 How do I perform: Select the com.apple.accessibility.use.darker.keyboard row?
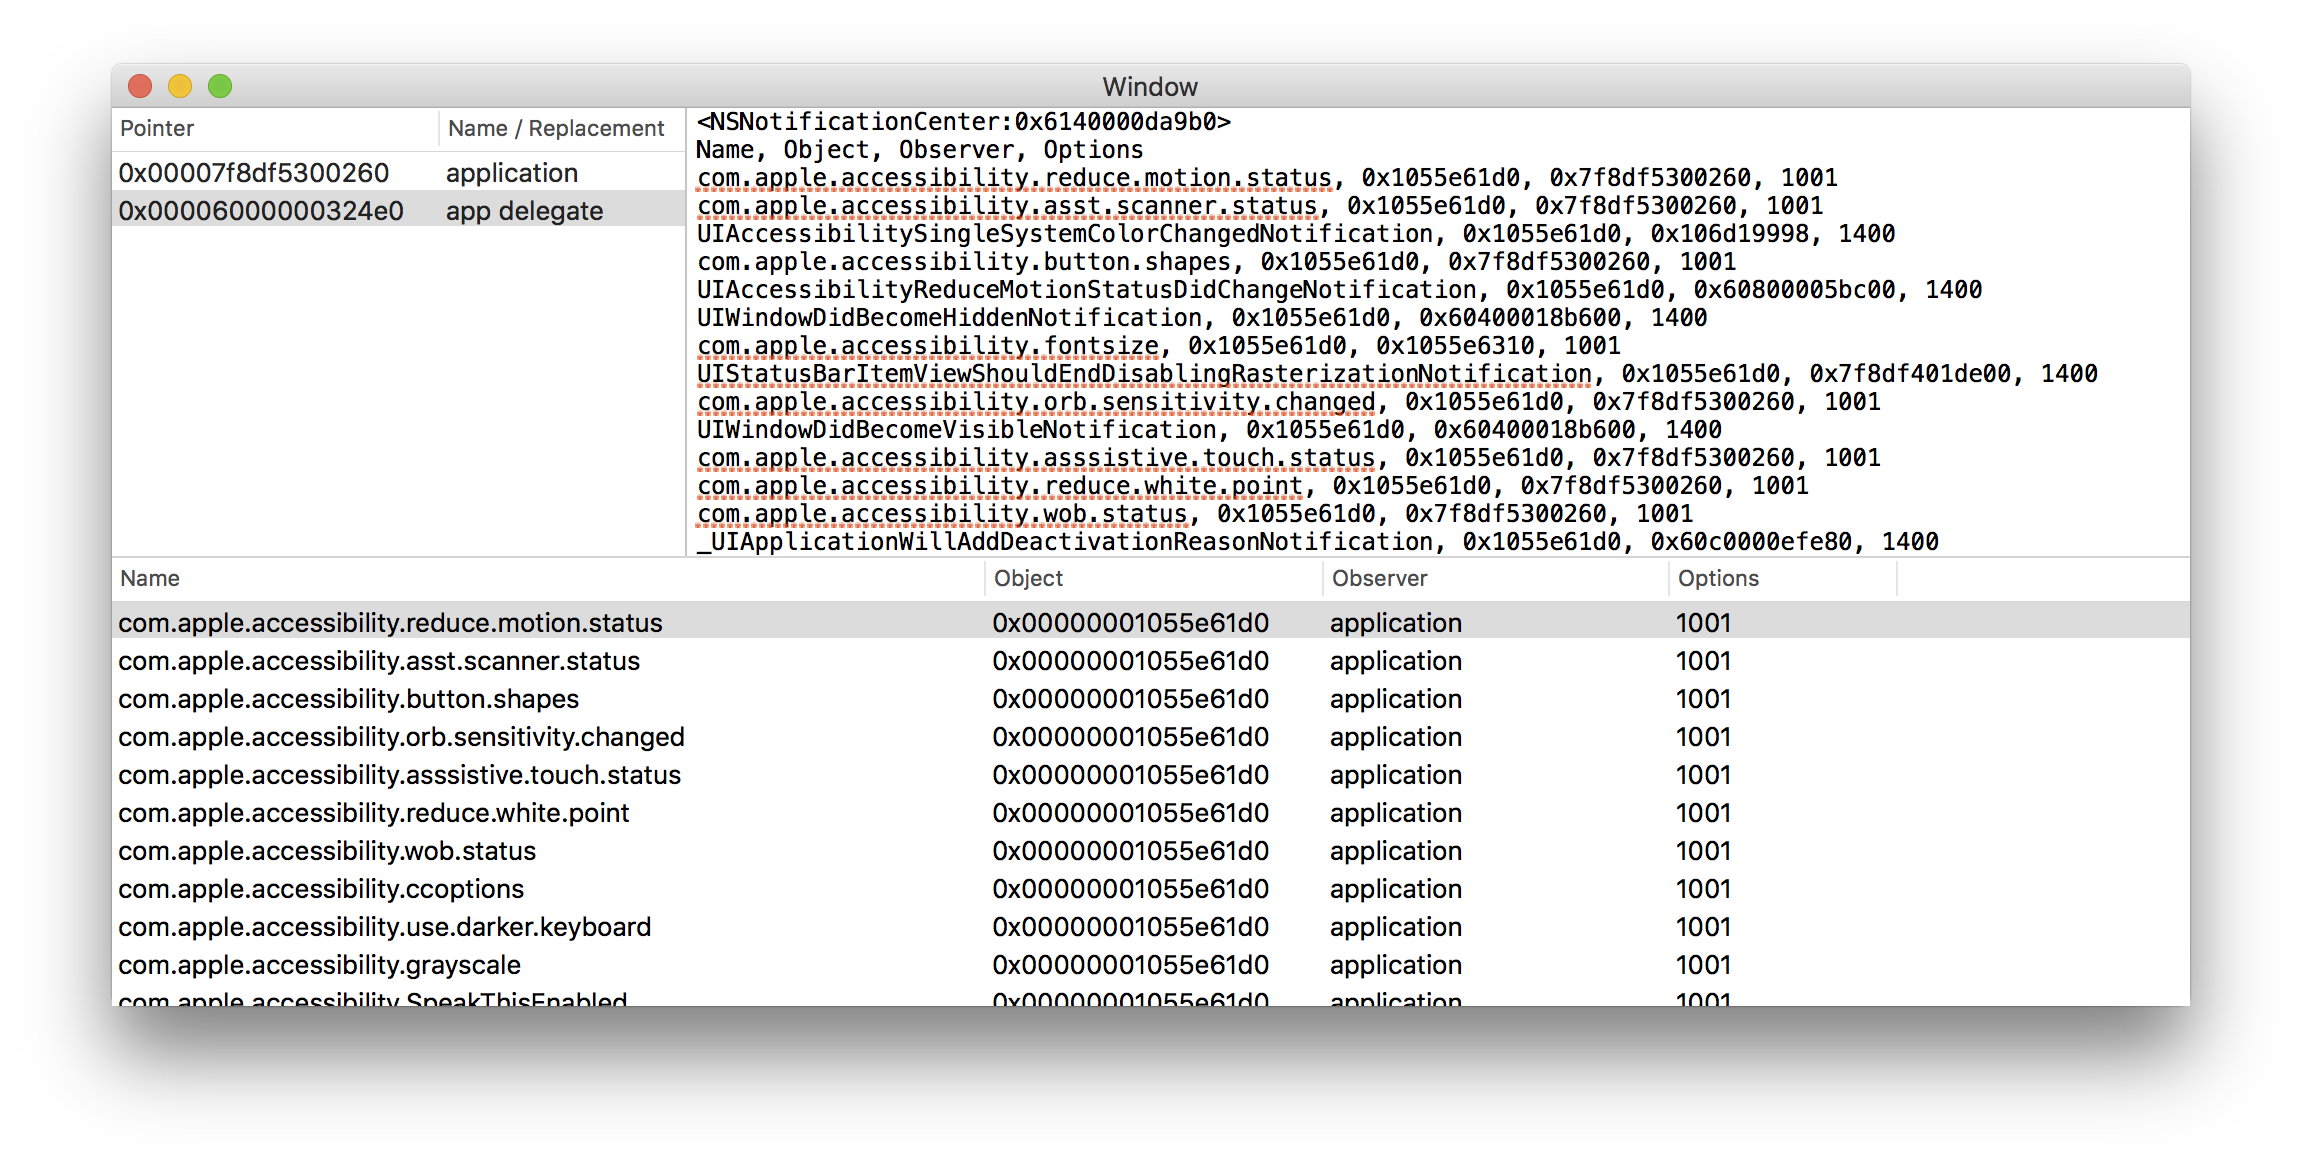coord(384,927)
